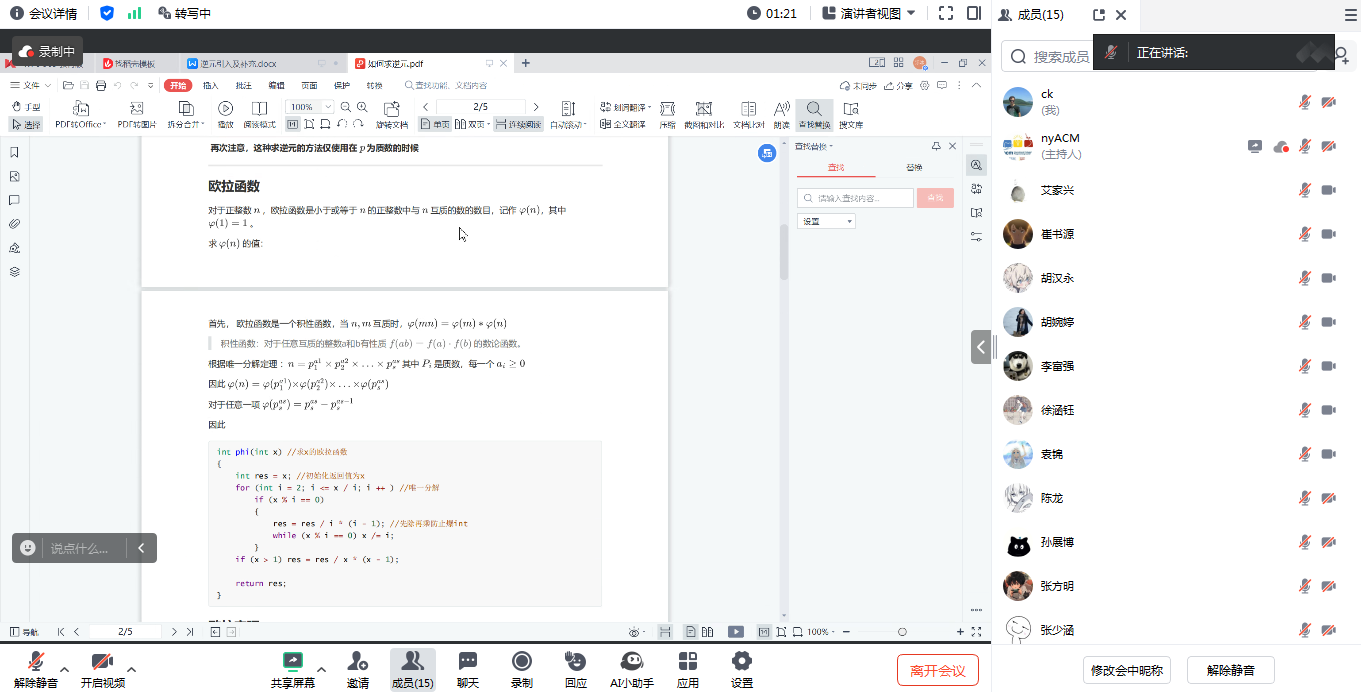Toggle the member sidebar panel icon
Viewport: 1361px width, 692px height.
(x=974, y=13)
